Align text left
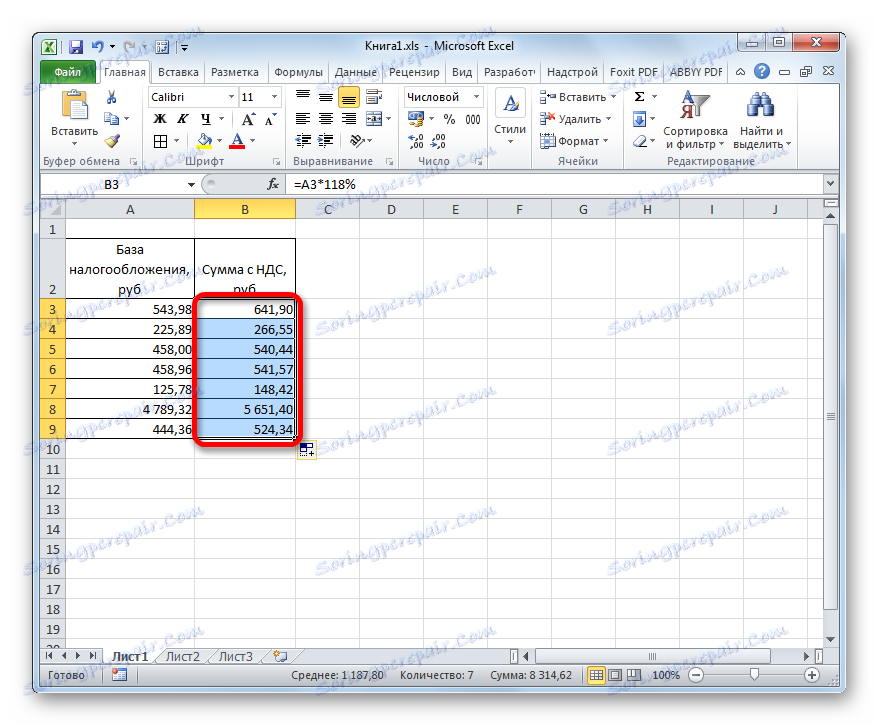 pyautogui.click(x=303, y=119)
